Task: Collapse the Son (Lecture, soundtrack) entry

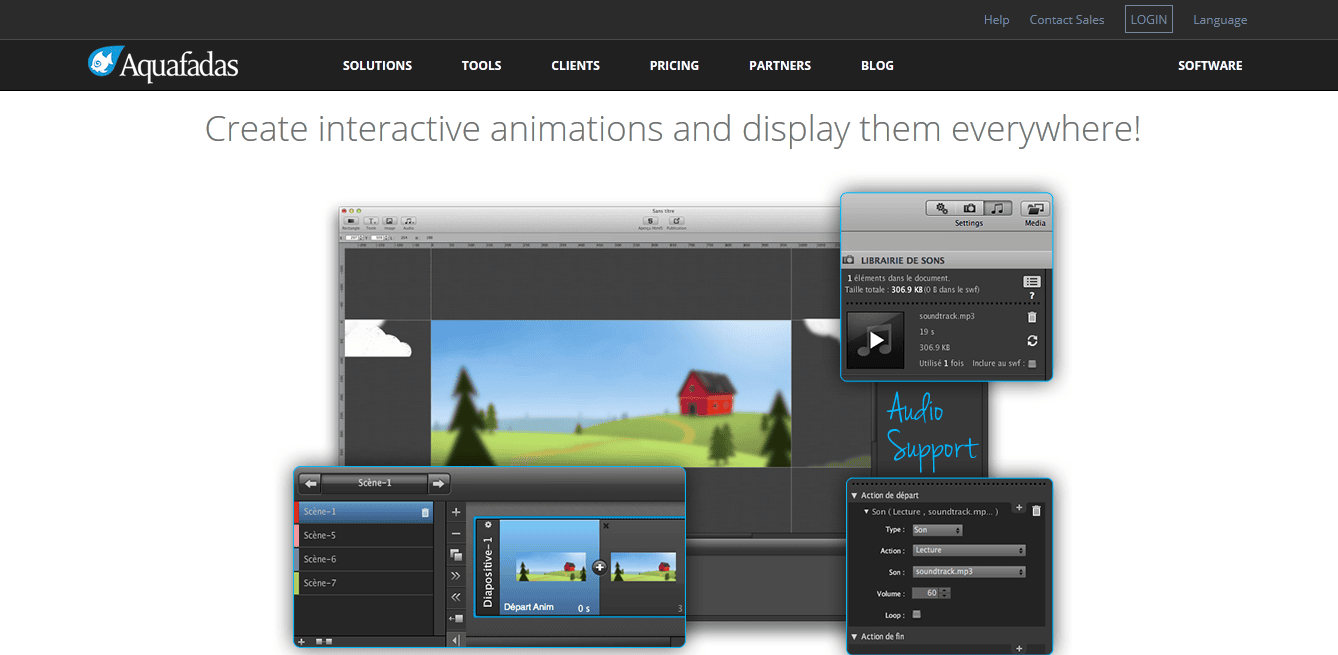Action: [865, 512]
